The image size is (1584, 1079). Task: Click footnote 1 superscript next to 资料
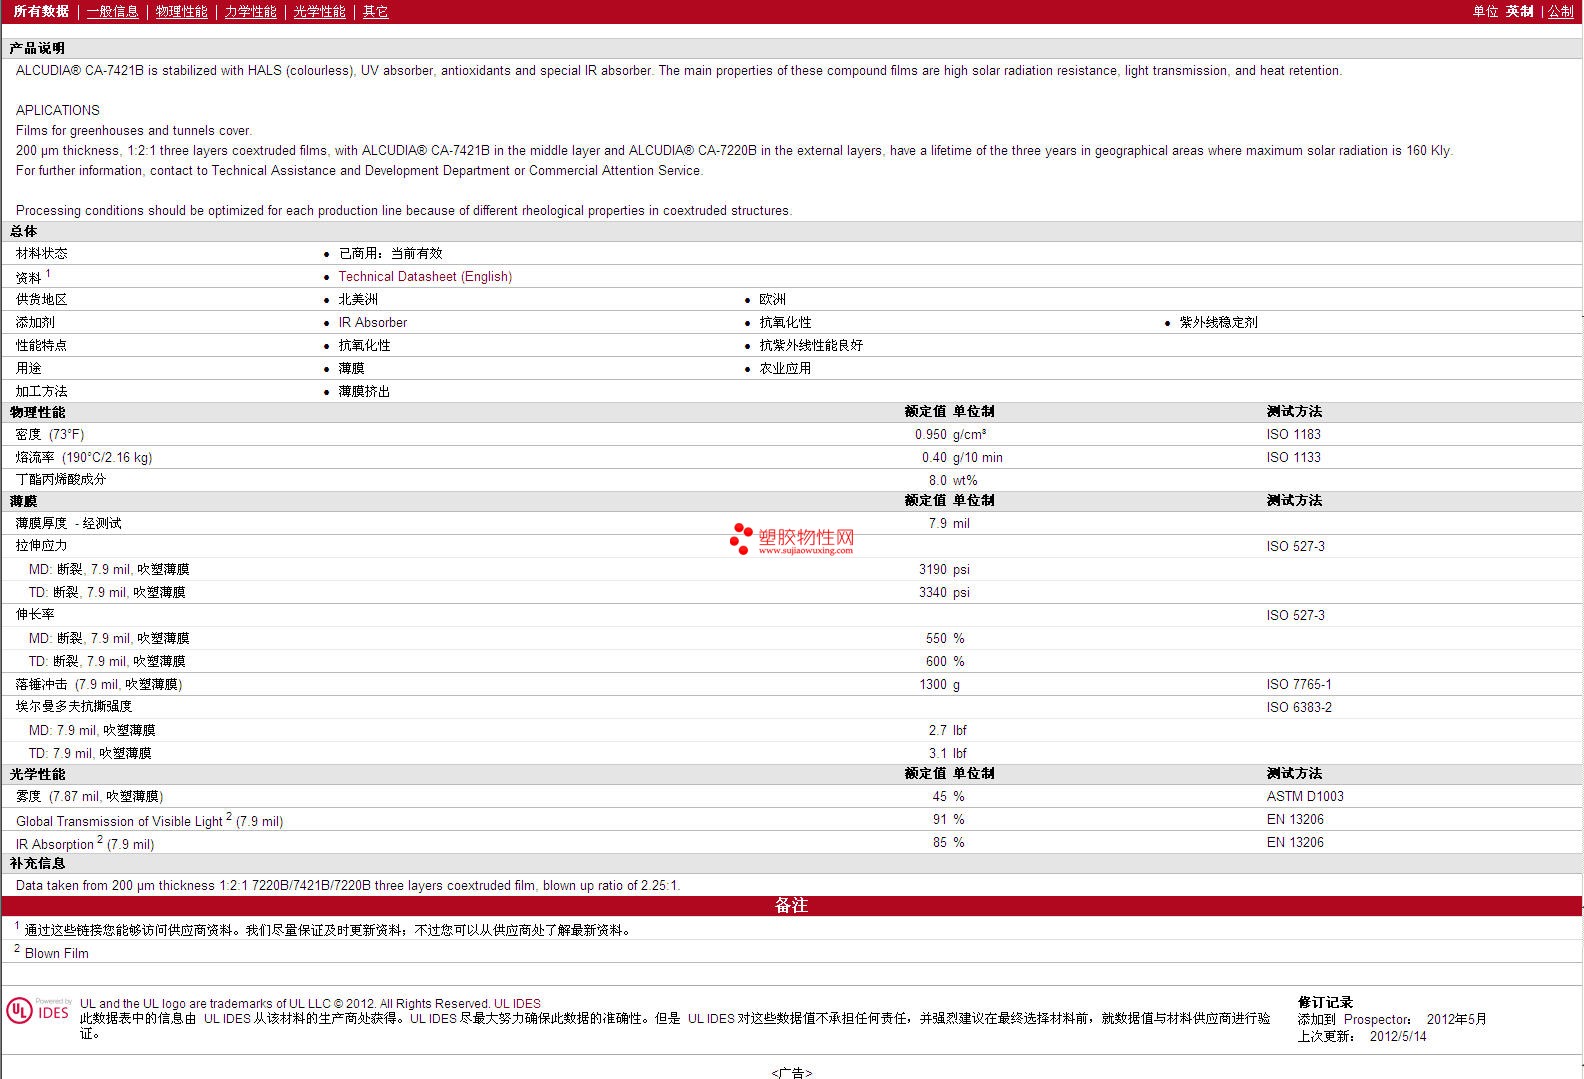point(48,273)
